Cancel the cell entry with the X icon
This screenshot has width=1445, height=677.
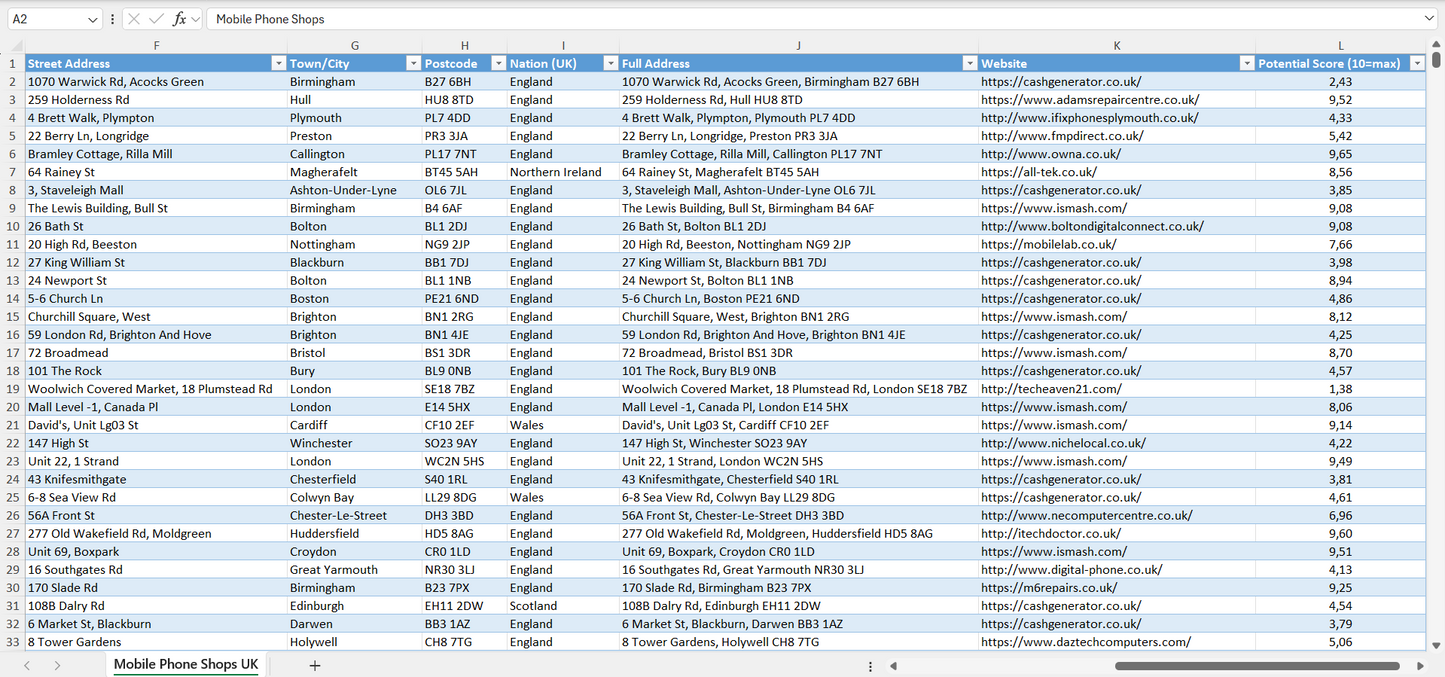click(134, 18)
